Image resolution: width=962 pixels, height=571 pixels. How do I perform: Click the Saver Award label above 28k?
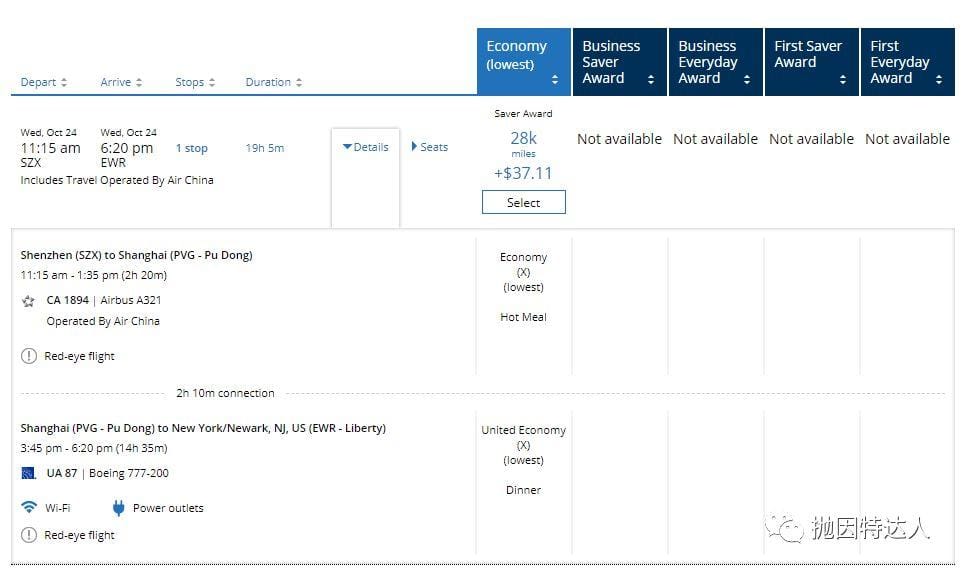pos(523,113)
